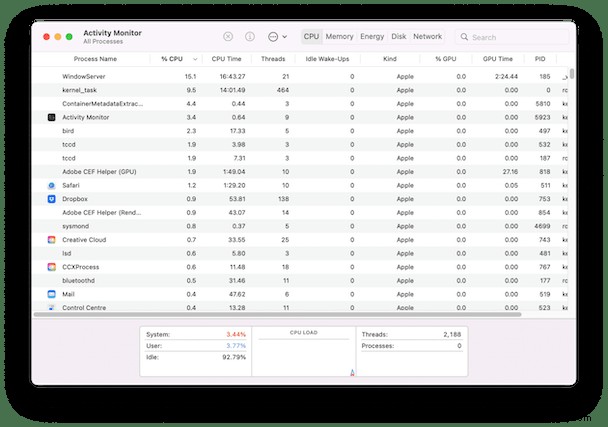
Task: Select the lsd process row
Action: pyautogui.click(x=301, y=253)
